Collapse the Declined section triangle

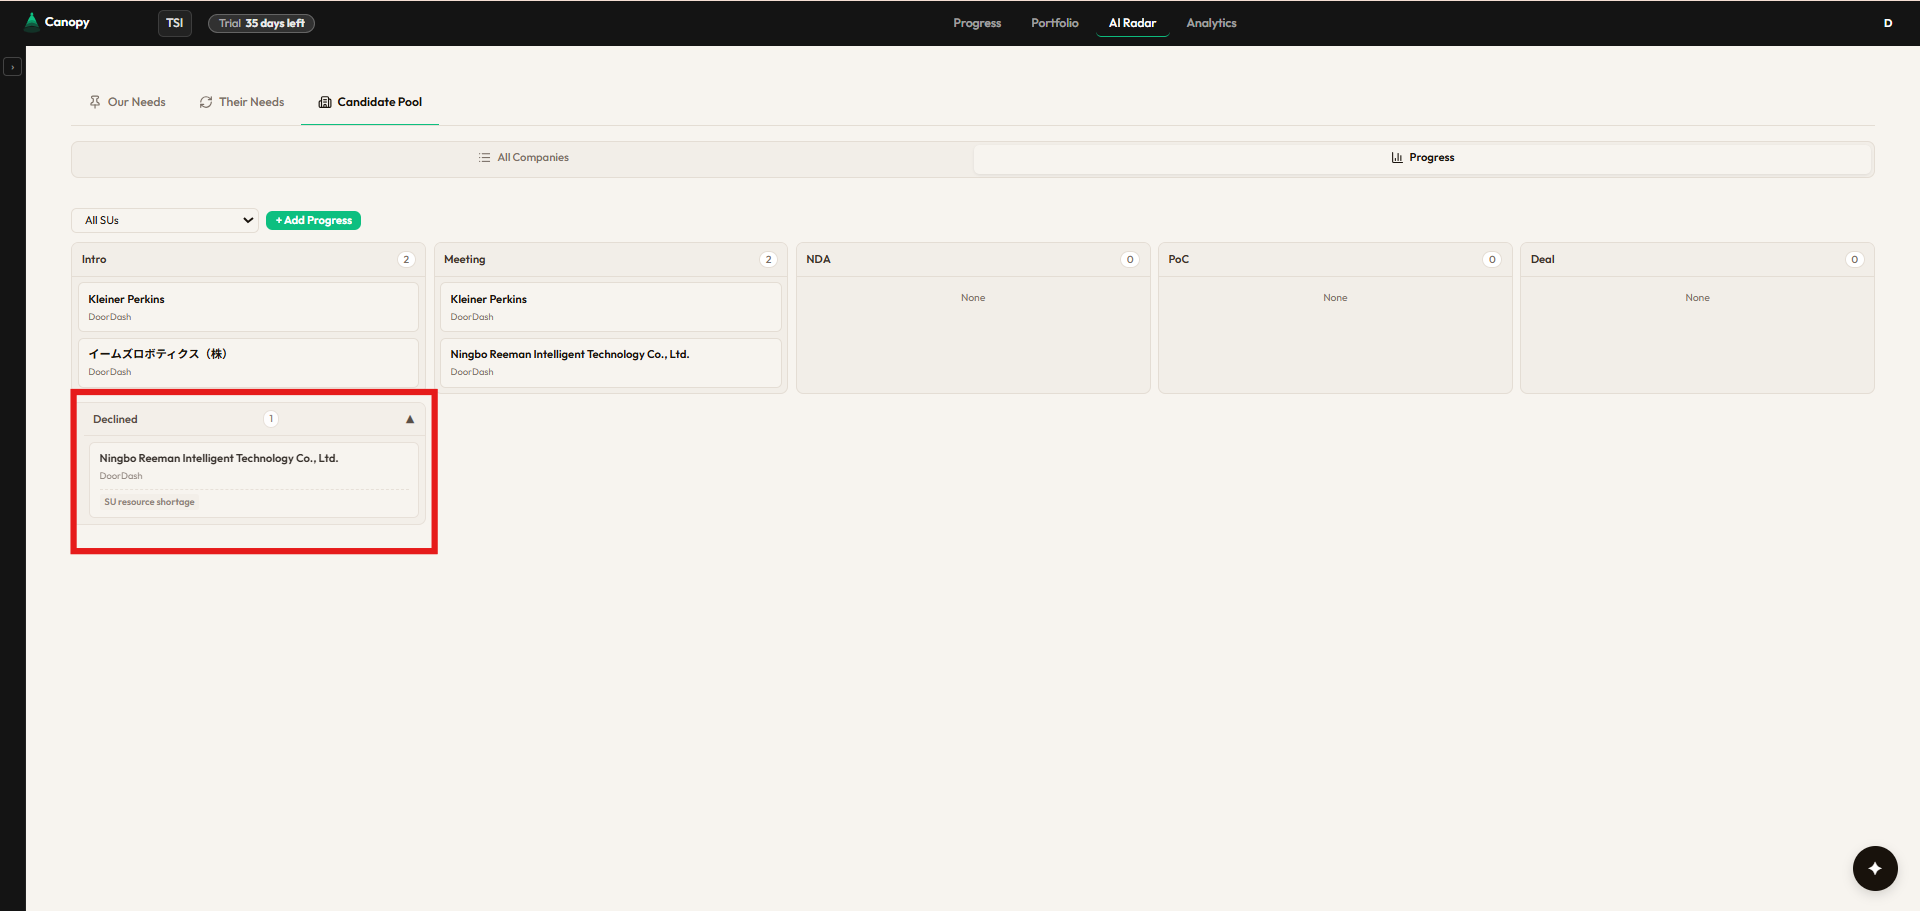410,420
